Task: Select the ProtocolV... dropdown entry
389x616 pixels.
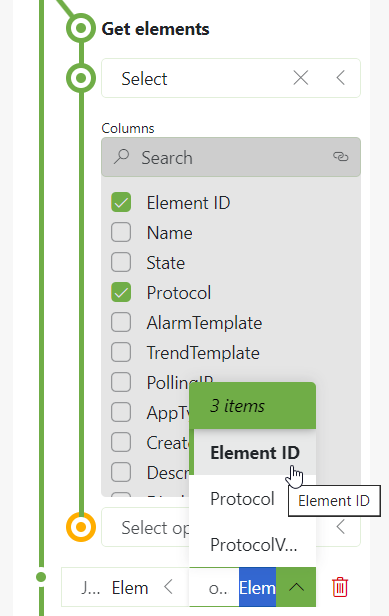Action: (x=253, y=544)
